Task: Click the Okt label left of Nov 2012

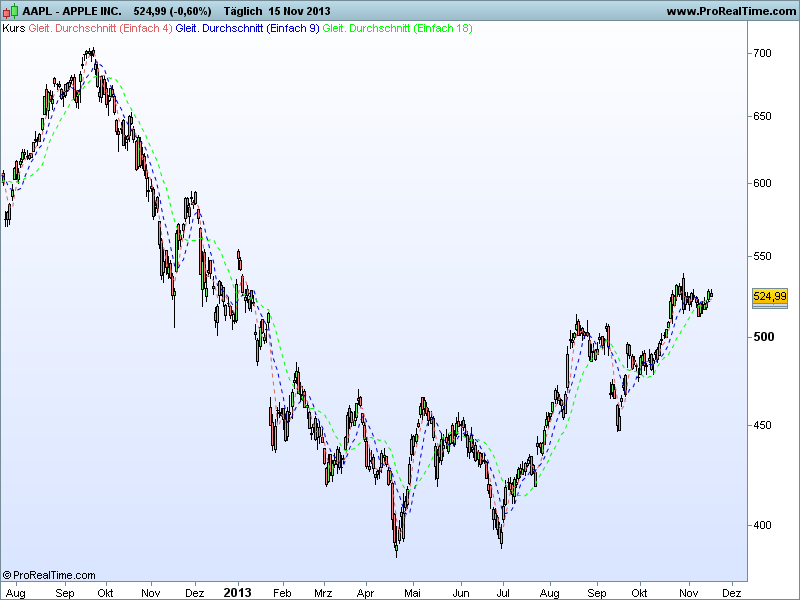Action: coord(105,593)
